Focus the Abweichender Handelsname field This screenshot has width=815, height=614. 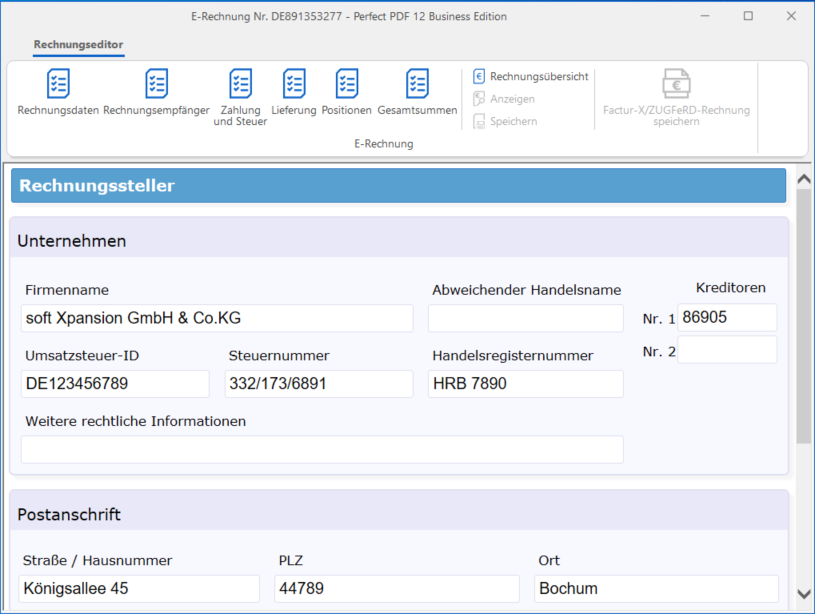525,318
